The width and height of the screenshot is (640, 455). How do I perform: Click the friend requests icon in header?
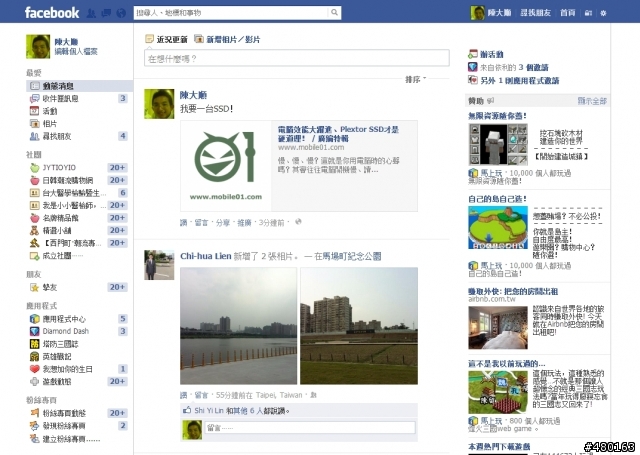[x=91, y=13]
